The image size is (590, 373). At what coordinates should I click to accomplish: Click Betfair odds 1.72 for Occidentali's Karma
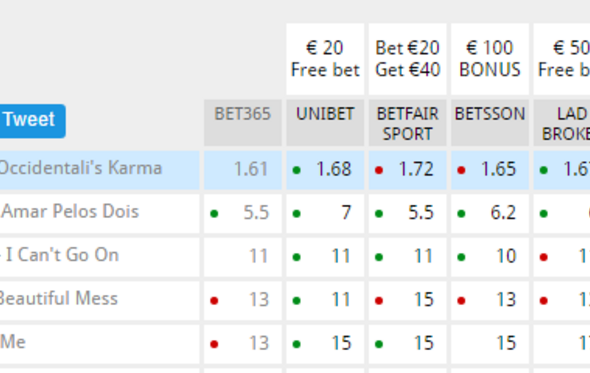pyautogui.click(x=416, y=169)
